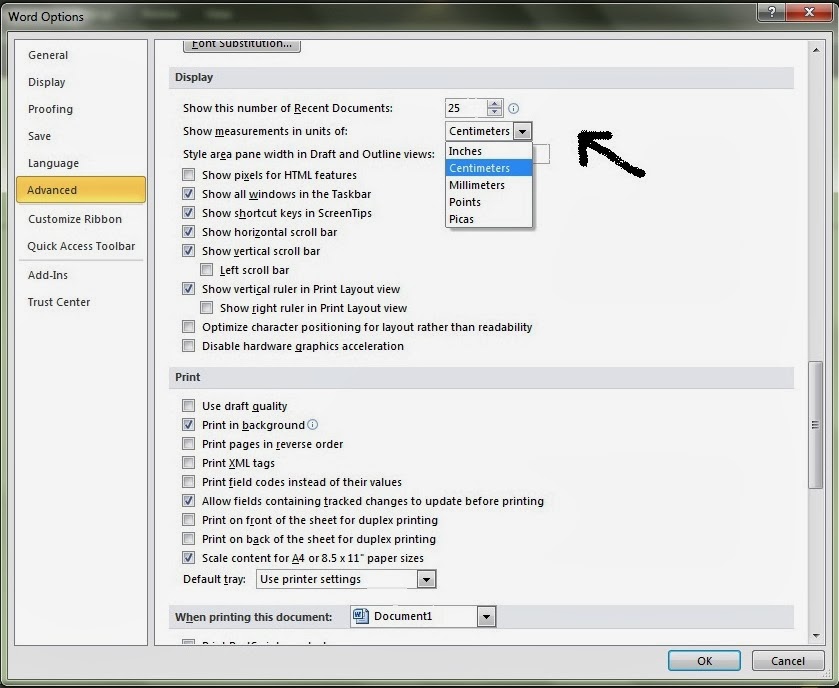839x688 pixels.
Task: Increase Recent Documents count with up arrow
Action: [495, 104]
